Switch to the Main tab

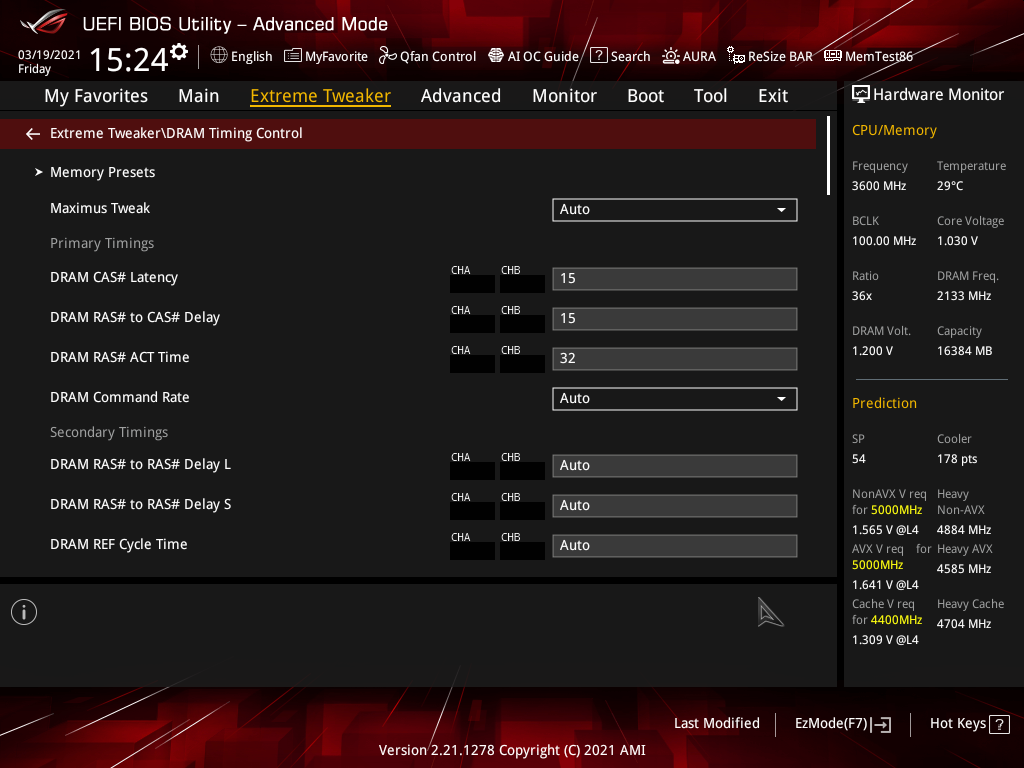199,96
